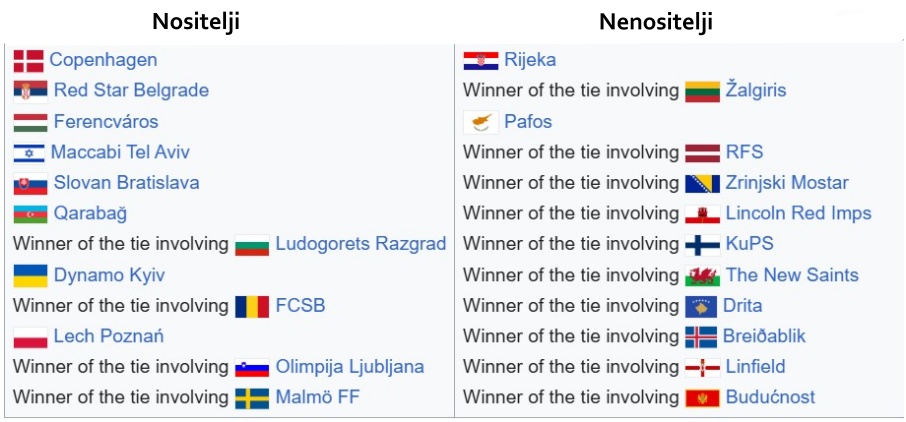Image resolution: width=906 pixels, height=422 pixels.
Task: Open the Ferencváros team link
Action: click(106, 121)
